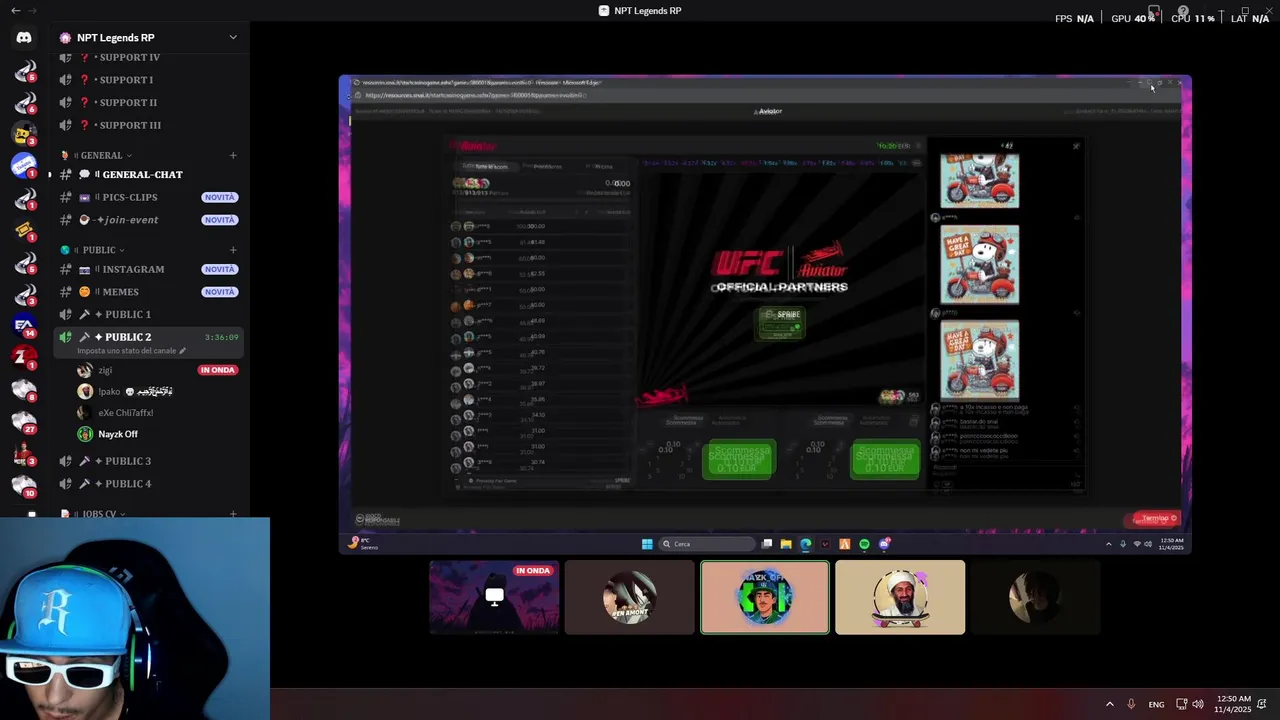Image resolution: width=1280 pixels, height=720 pixels.
Task: Select the anime avatar participant tile
Action: click(x=629, y=597)
